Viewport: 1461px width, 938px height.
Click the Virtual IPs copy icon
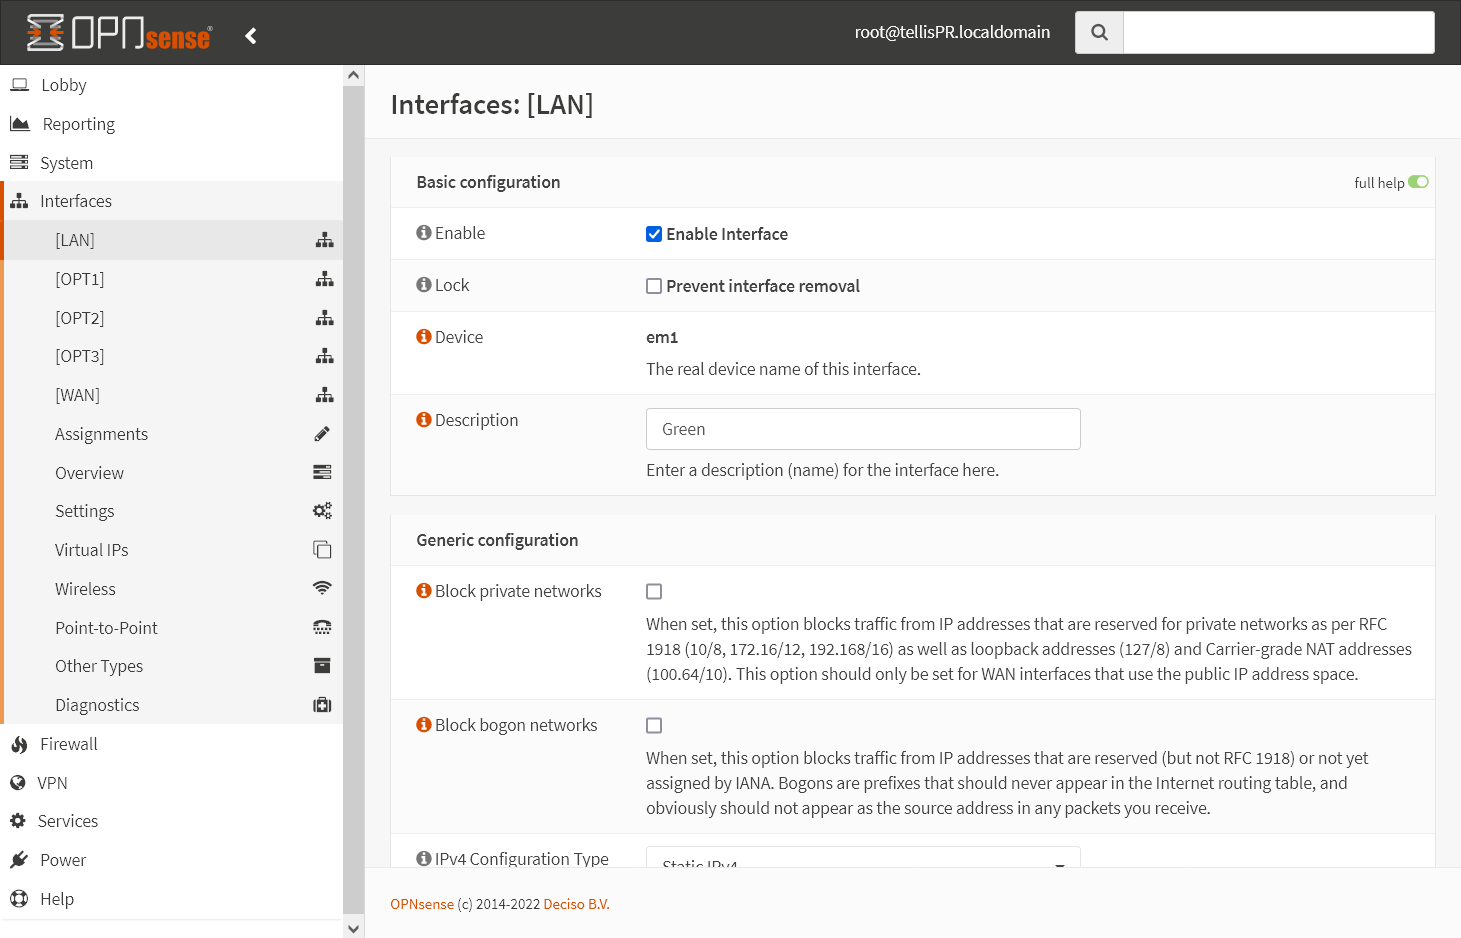(321, 549)
